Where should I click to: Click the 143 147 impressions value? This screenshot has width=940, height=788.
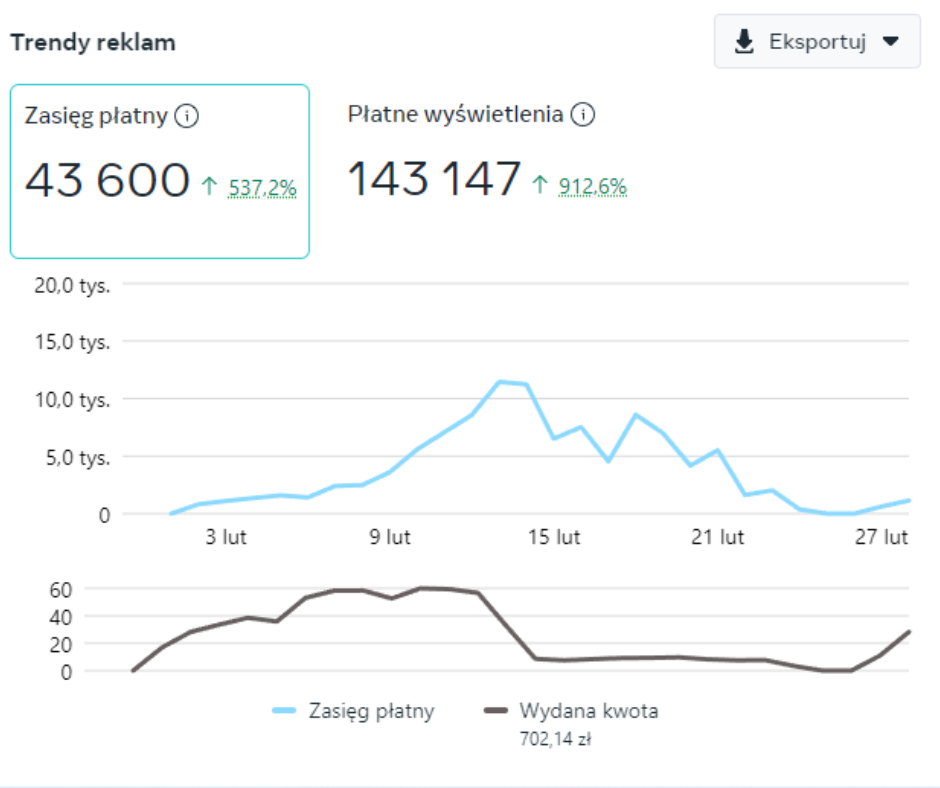pyautogui.click(x=434, y=178)
